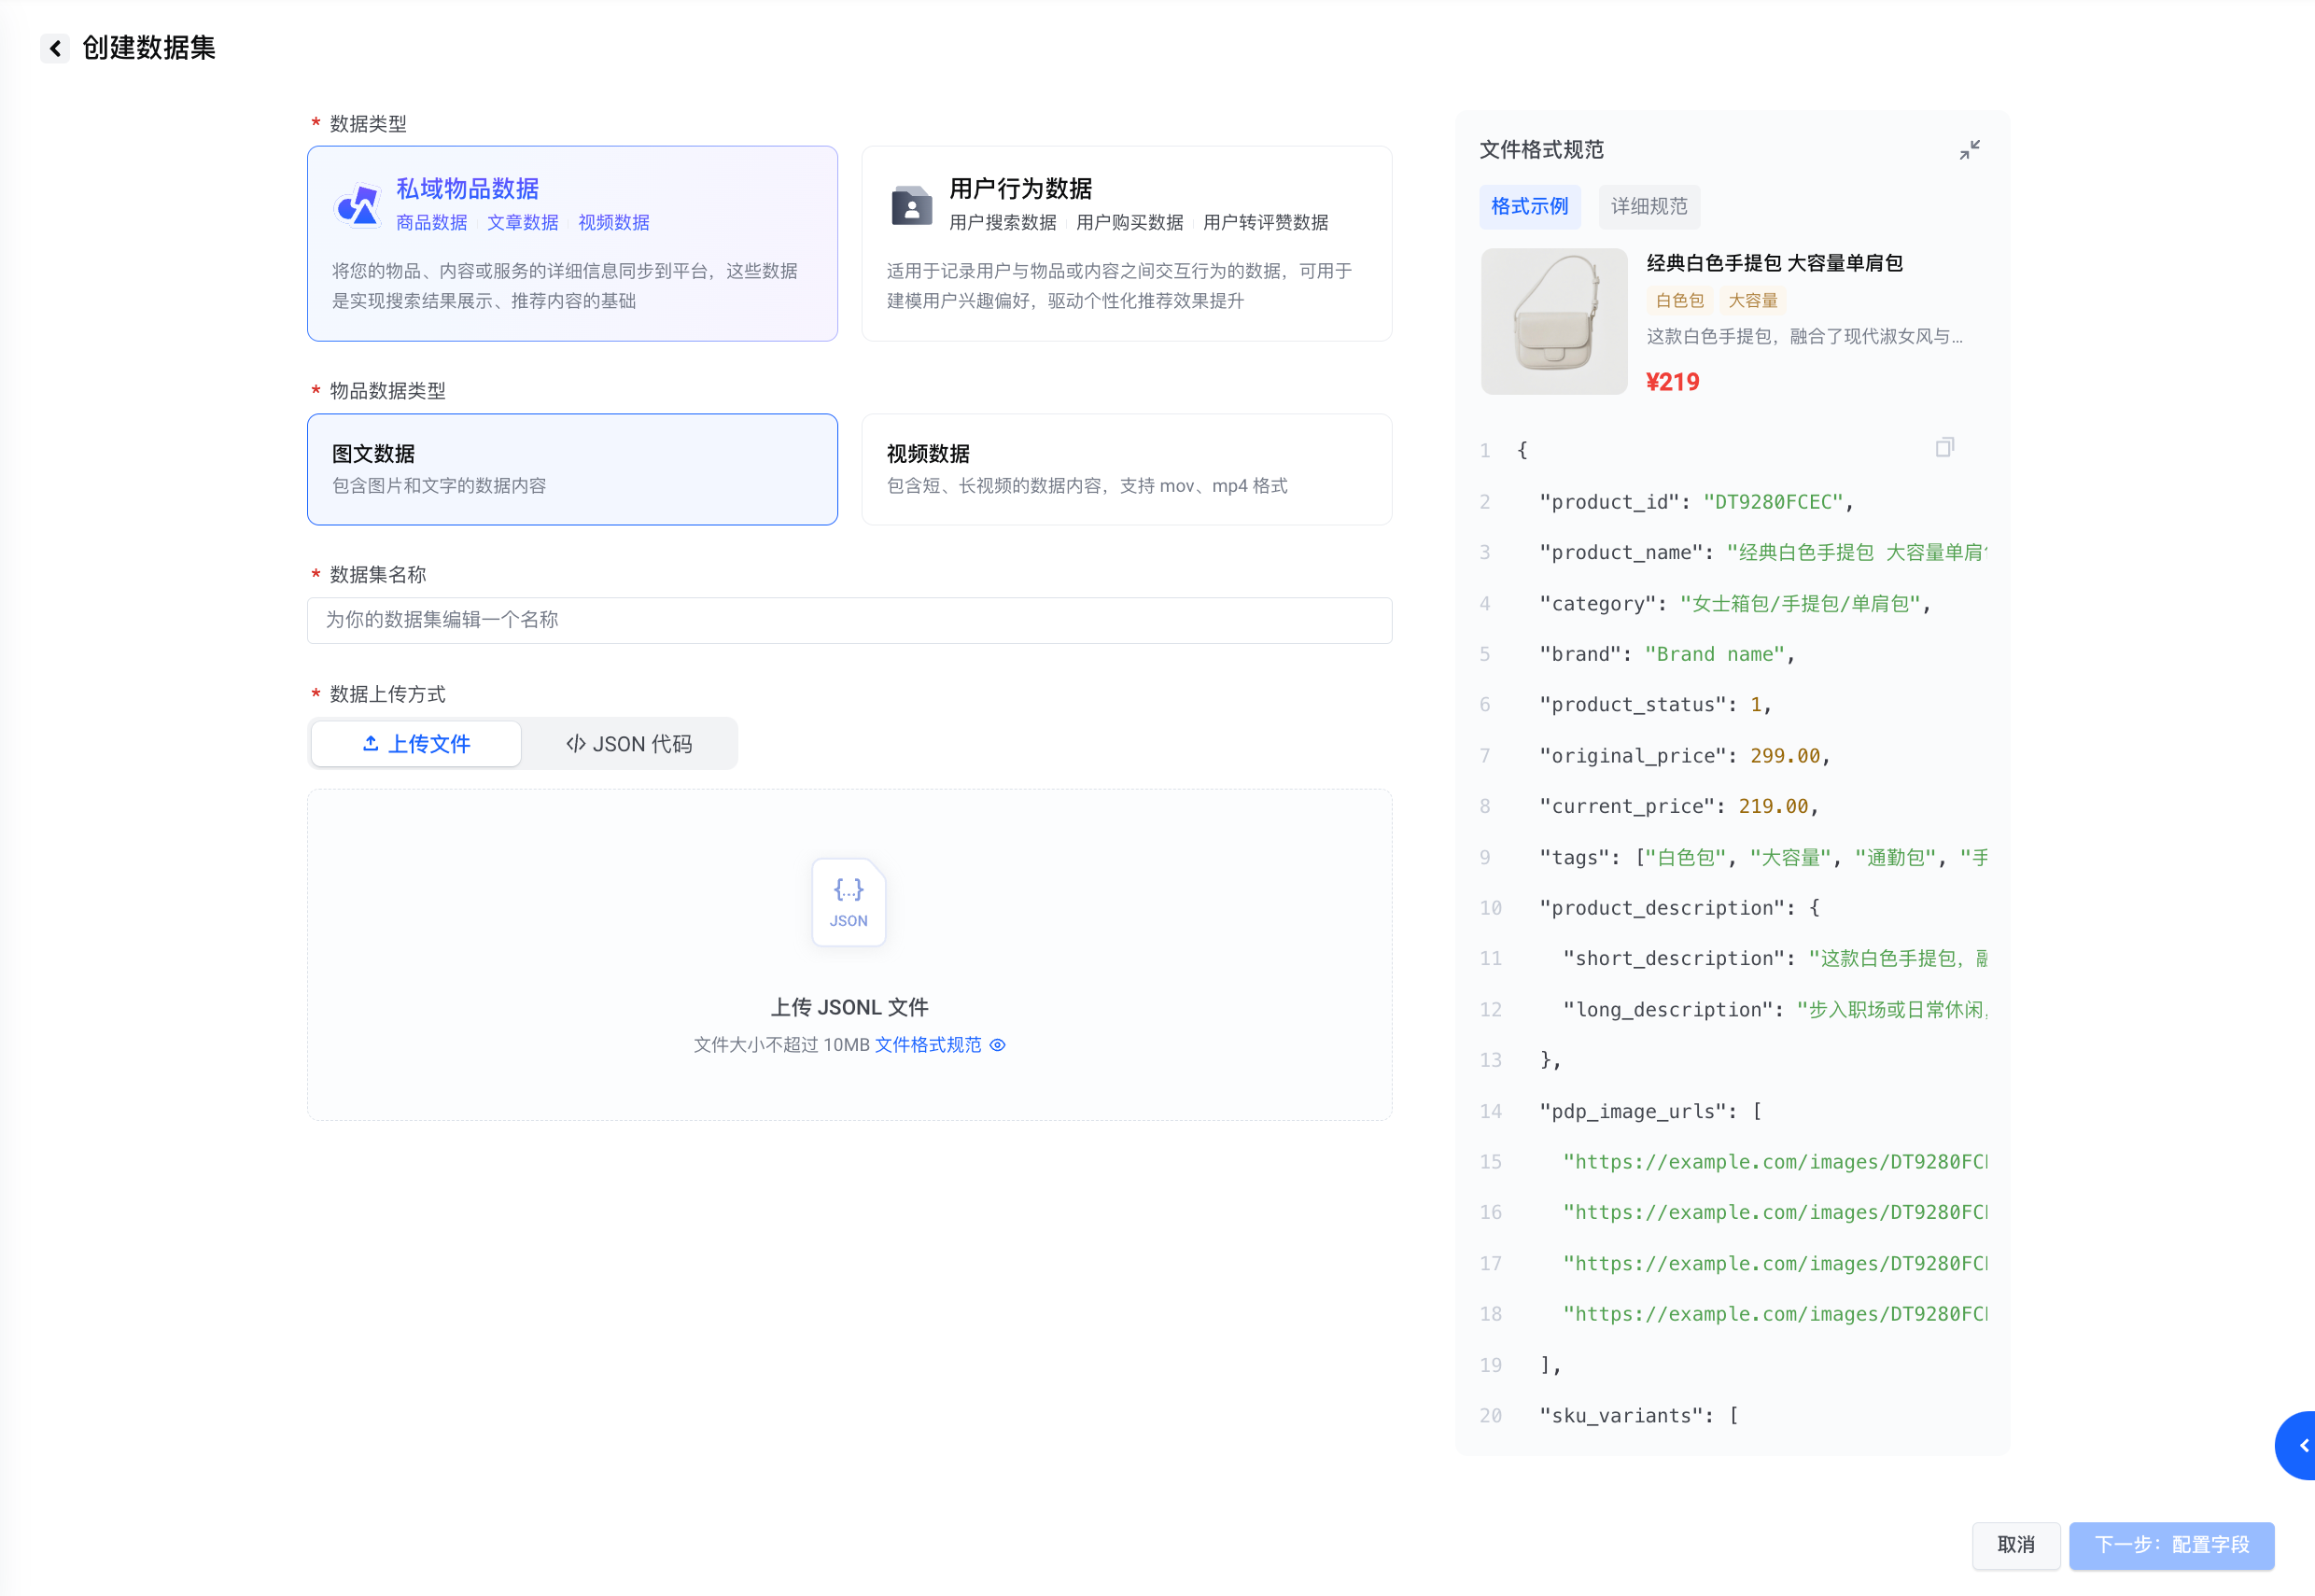Click the back arrow beside 创建数据集
The image size is (2315, 1596).
(x=55, y=48)
